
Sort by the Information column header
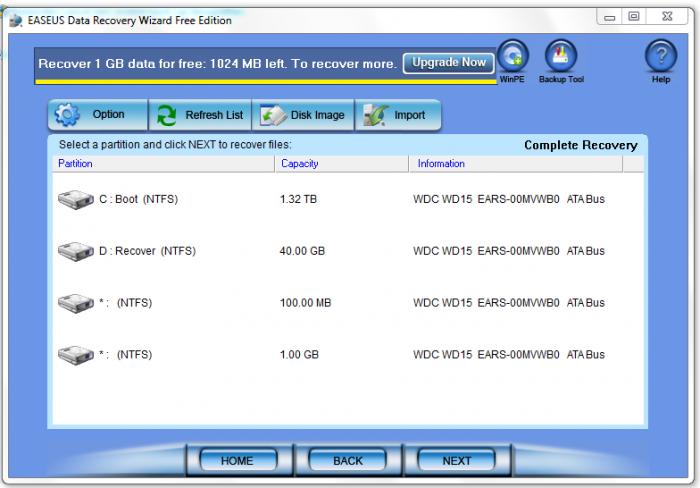pyautogui.click(x=516, y=164)
